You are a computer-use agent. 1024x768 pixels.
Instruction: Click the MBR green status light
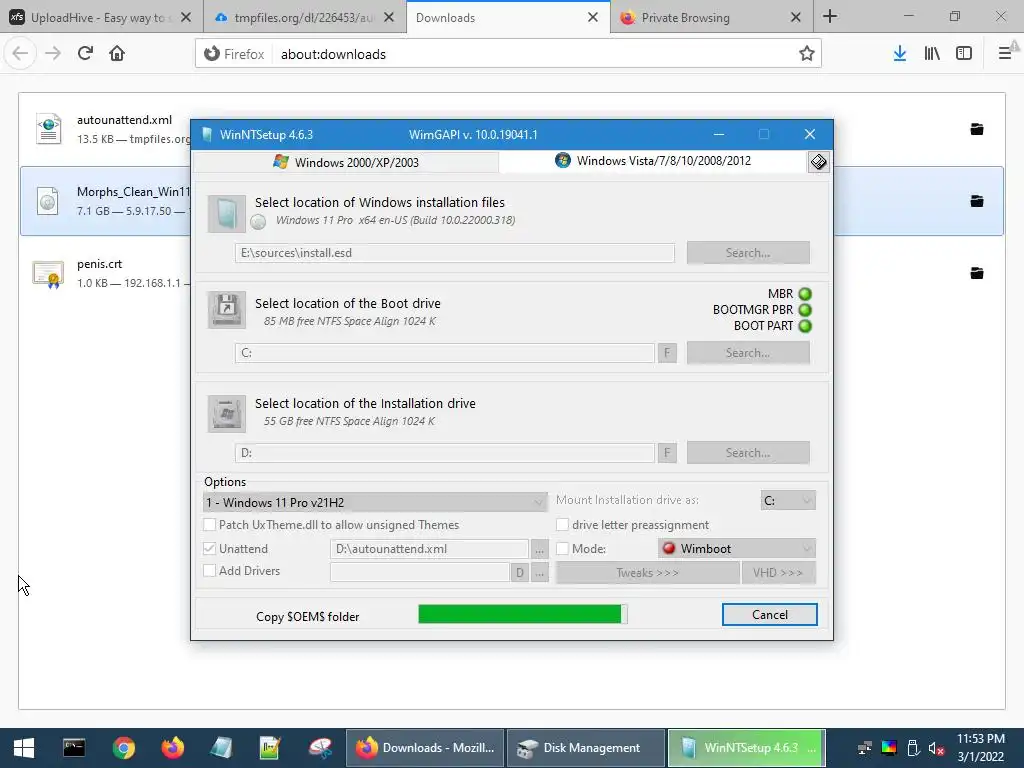coord(805,294)
